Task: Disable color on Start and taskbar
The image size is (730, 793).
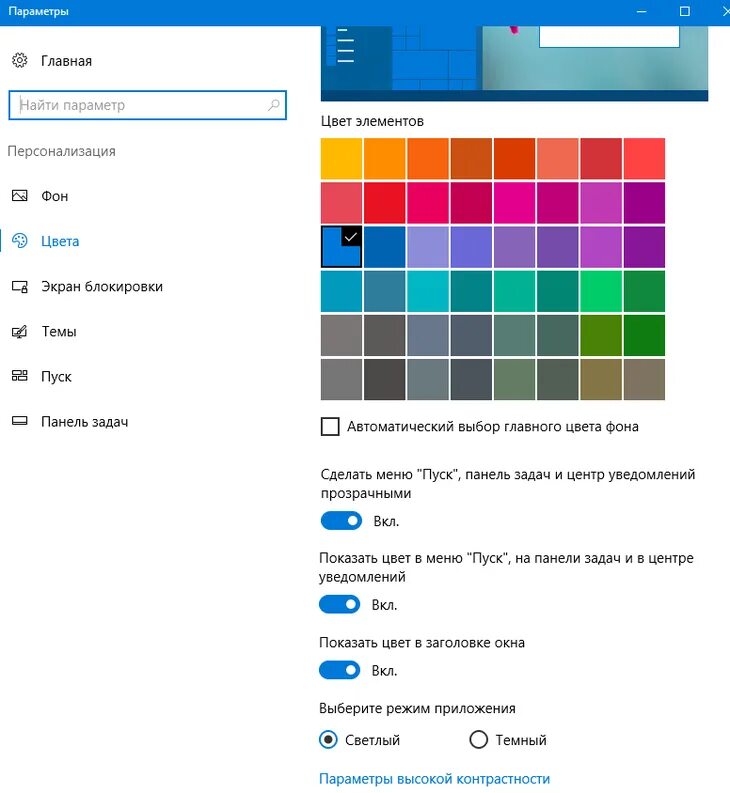Action: click(339, 604)
